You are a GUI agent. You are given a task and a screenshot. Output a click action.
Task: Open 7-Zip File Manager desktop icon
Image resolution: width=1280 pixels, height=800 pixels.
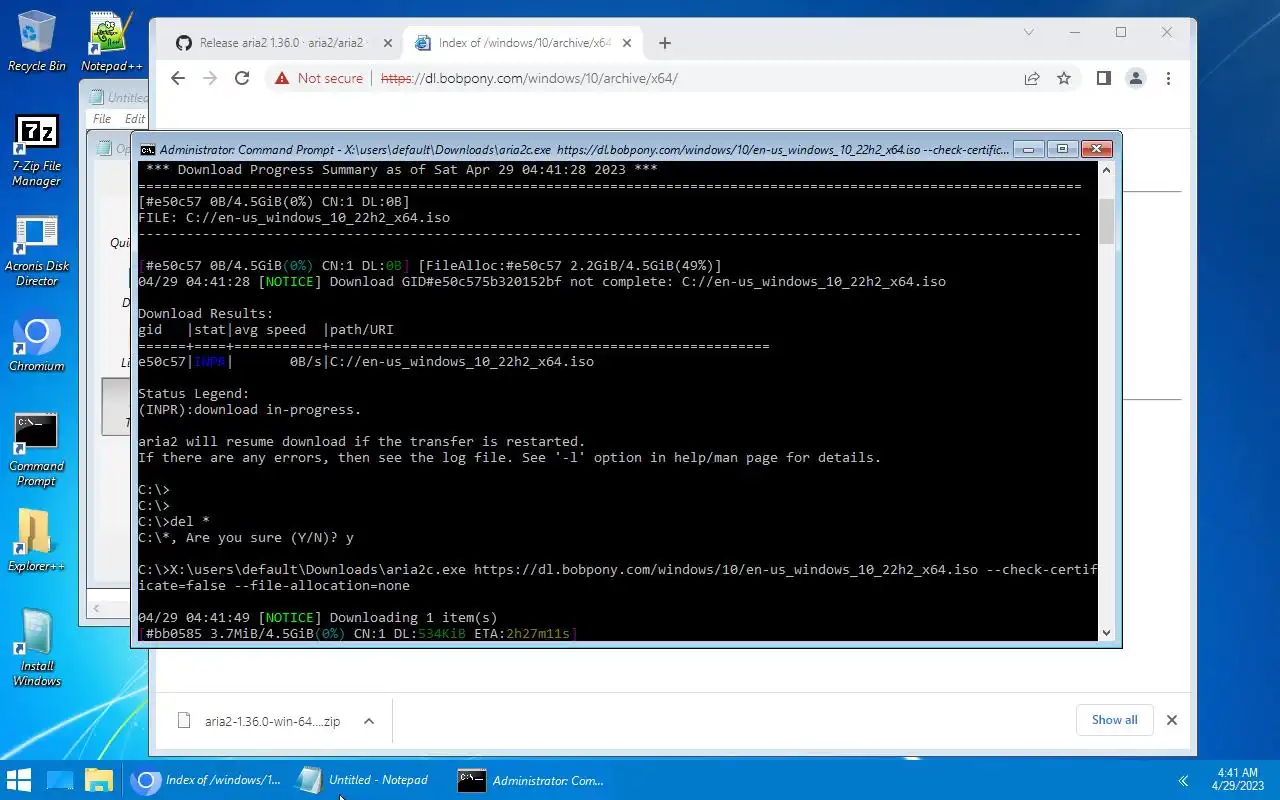(x=37, y=150)
